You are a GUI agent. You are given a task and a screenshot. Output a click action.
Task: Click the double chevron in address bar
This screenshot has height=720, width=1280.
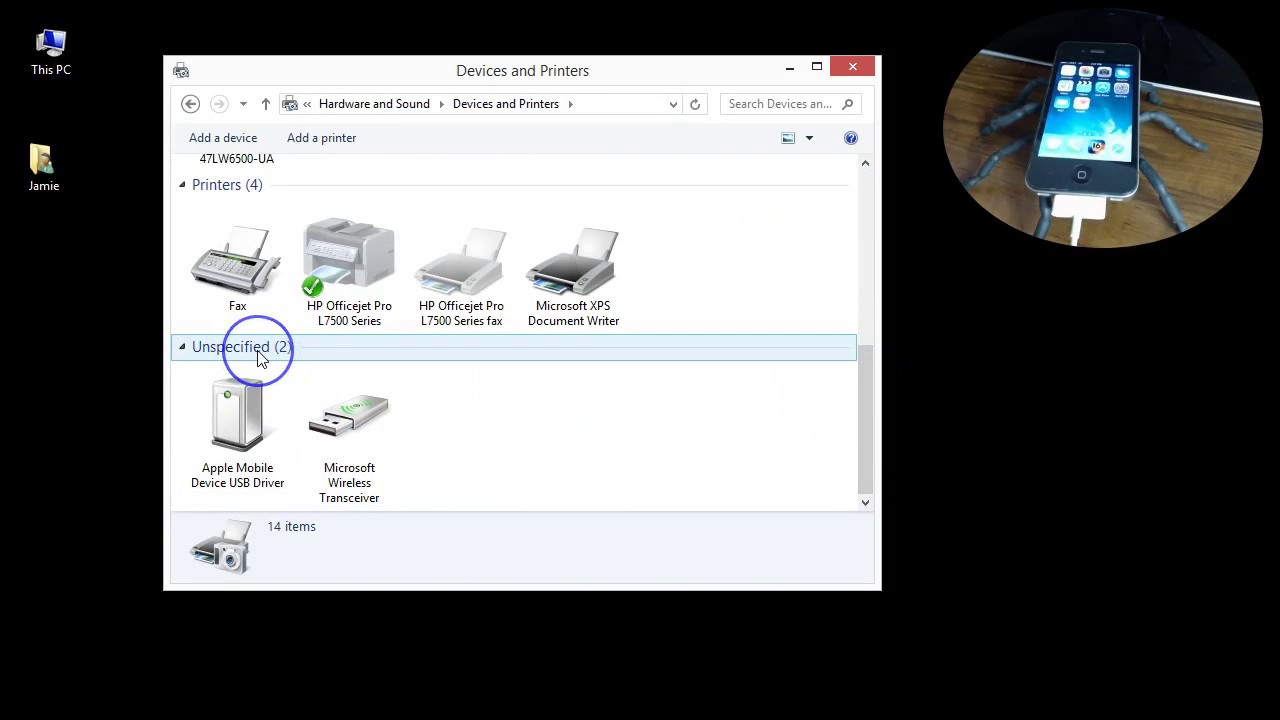308,104
